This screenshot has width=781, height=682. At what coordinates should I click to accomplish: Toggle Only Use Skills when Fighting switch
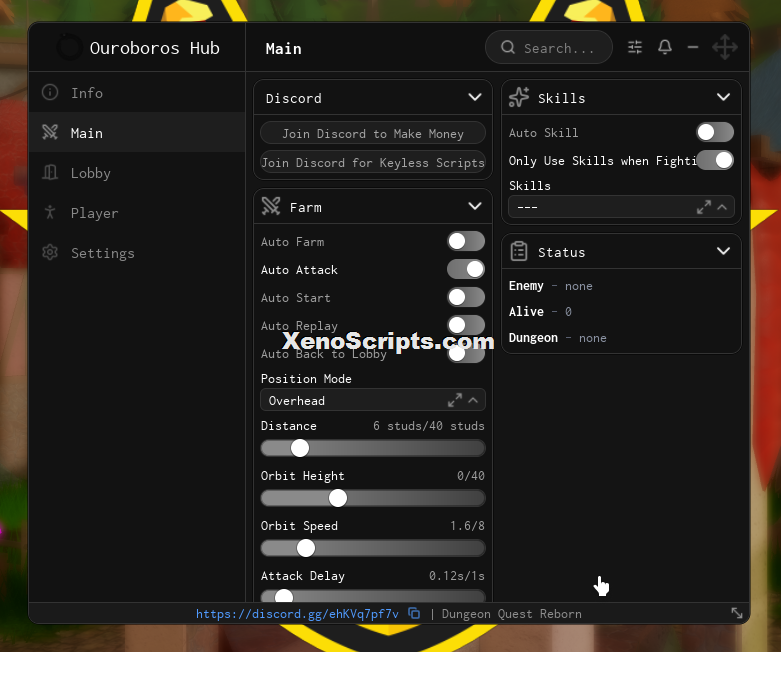pos(715,160)
